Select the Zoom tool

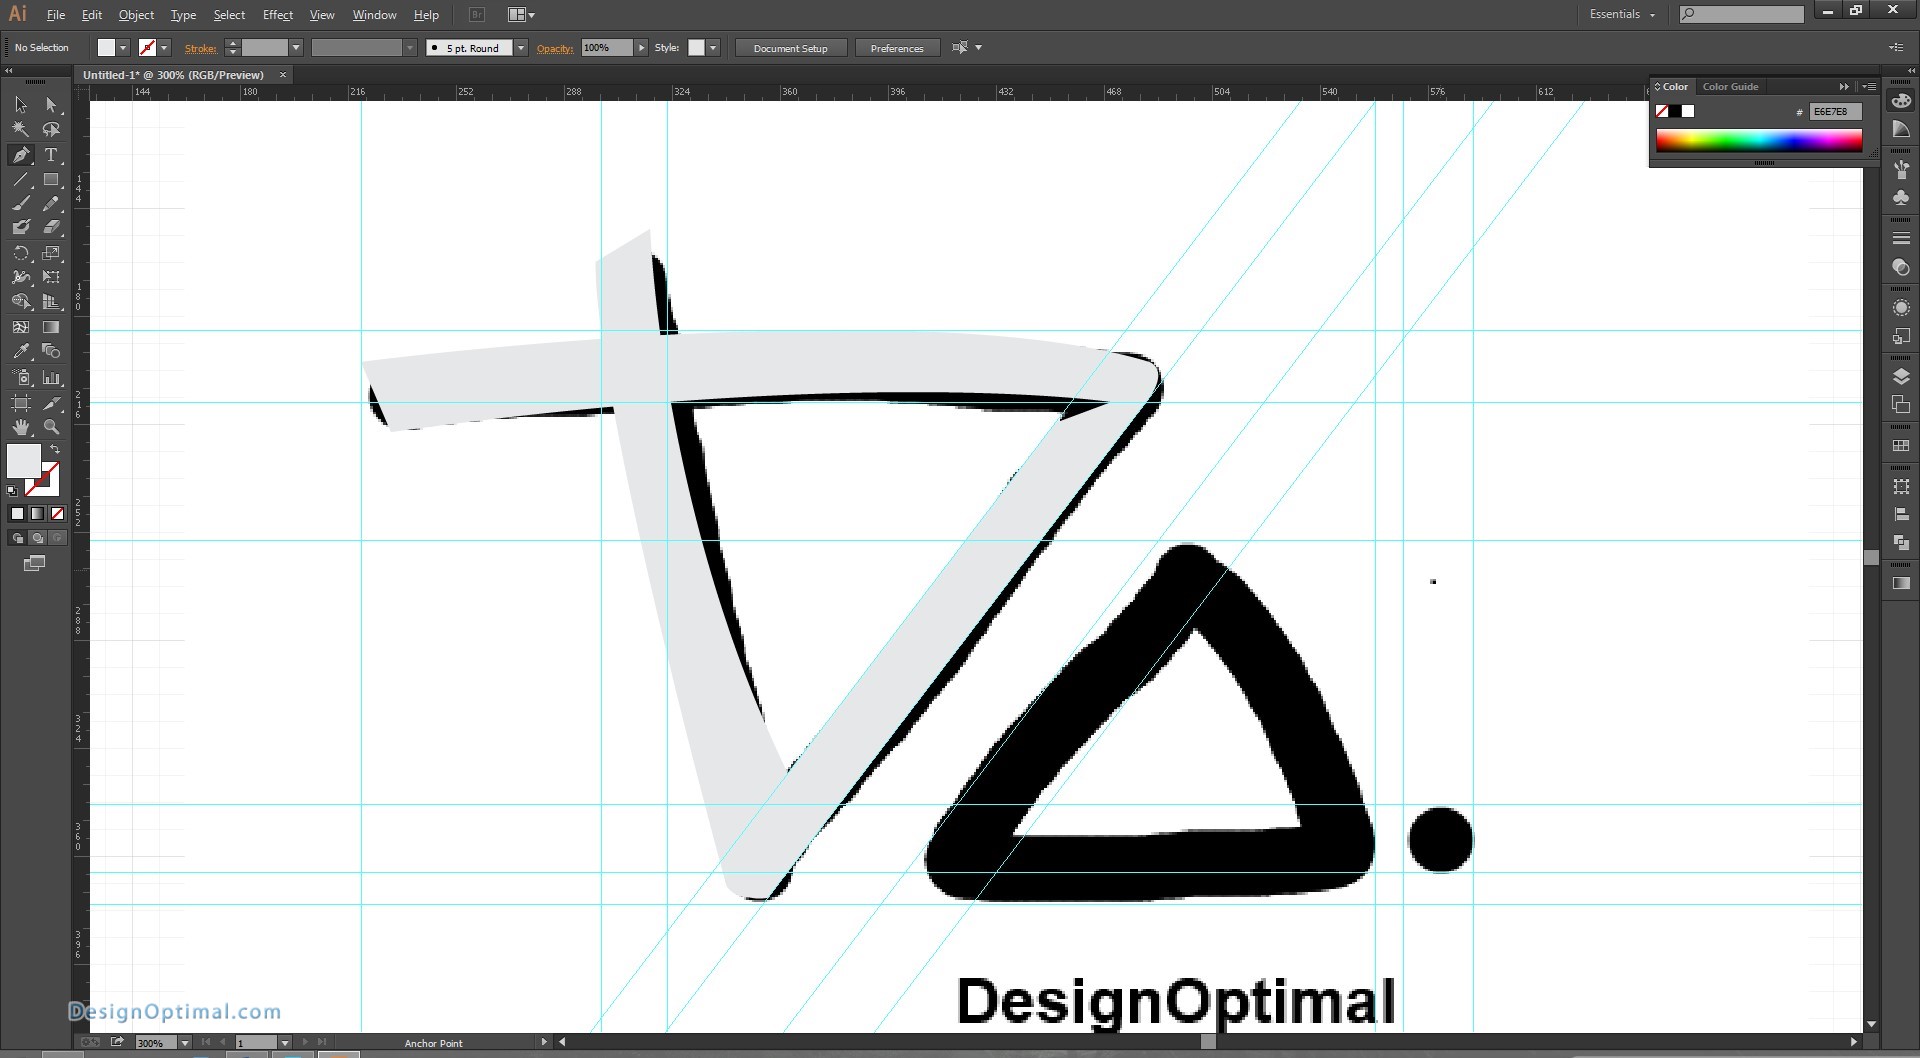point(52,427)
